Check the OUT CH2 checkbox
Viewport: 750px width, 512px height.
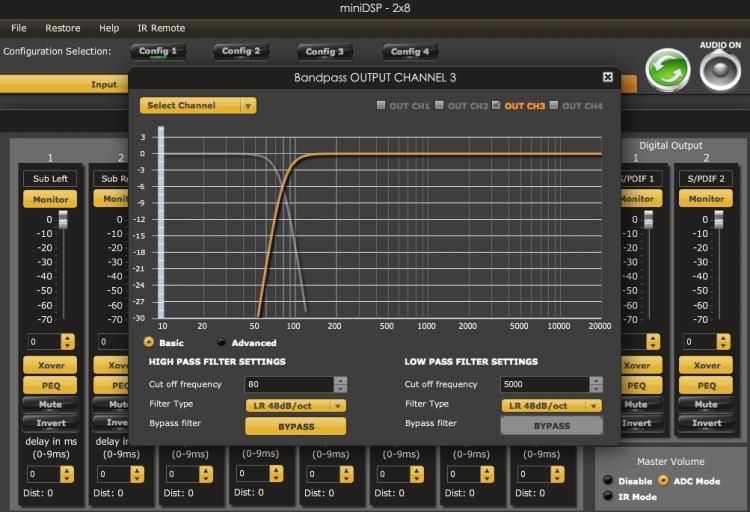click(439, 105)
